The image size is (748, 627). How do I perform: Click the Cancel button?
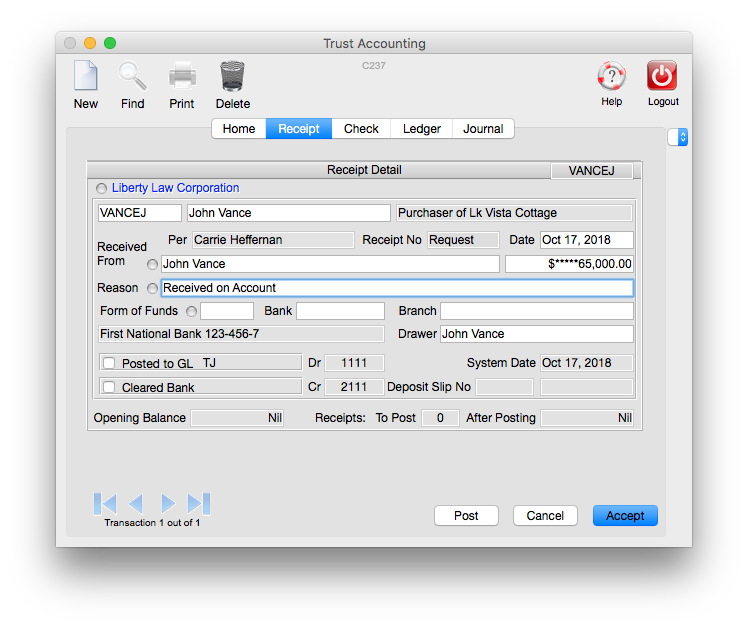click(x=545, y=516)
